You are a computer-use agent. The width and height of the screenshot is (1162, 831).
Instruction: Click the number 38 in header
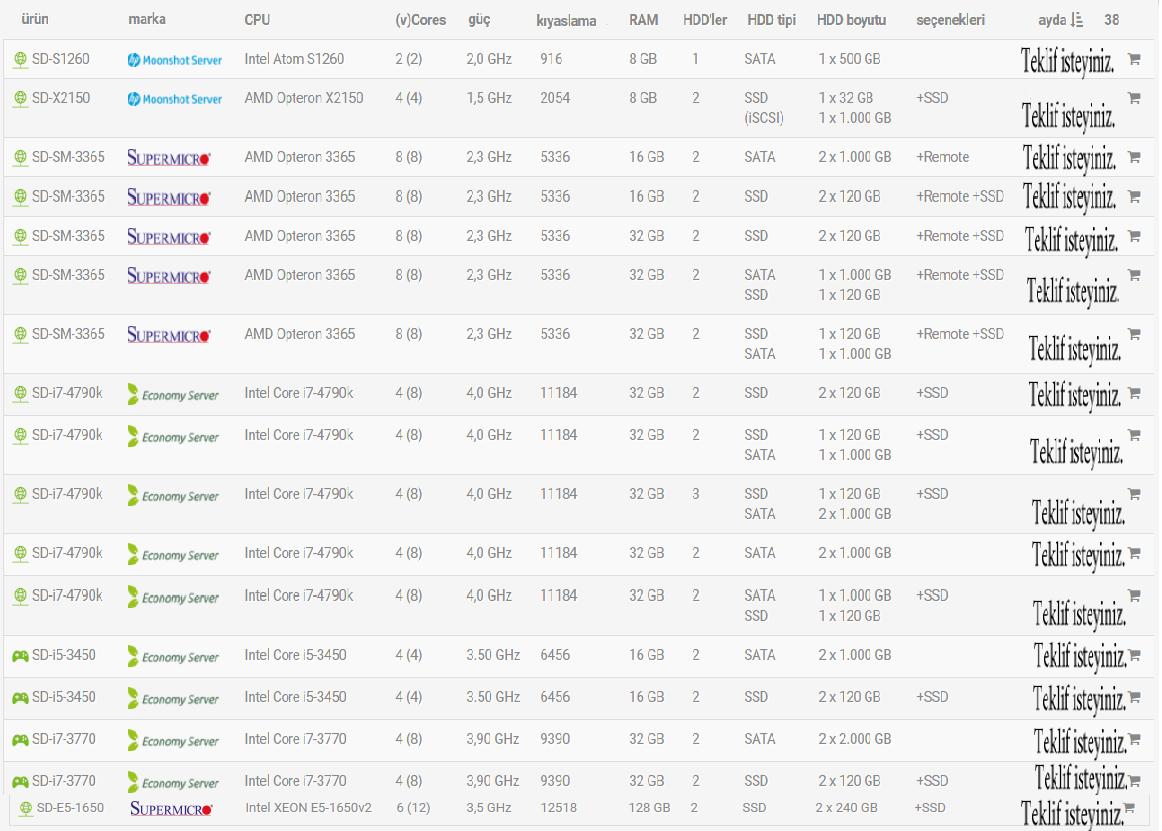[x=1112, y=20]
